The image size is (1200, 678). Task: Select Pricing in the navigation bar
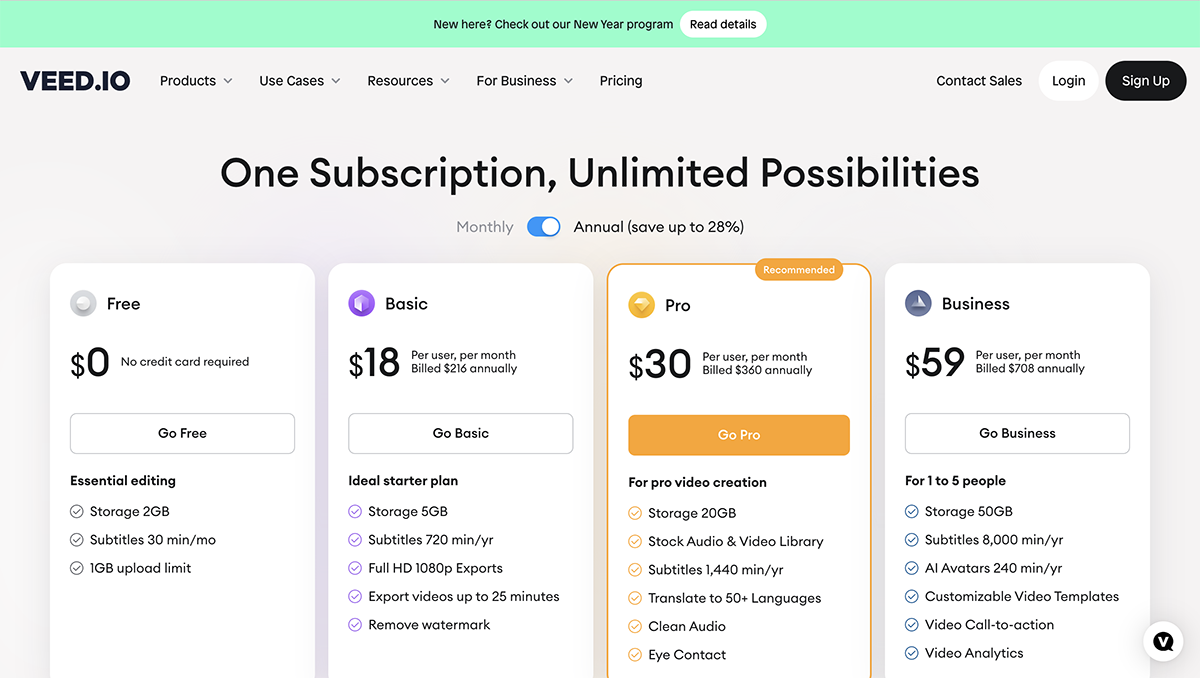pos(620,80)
